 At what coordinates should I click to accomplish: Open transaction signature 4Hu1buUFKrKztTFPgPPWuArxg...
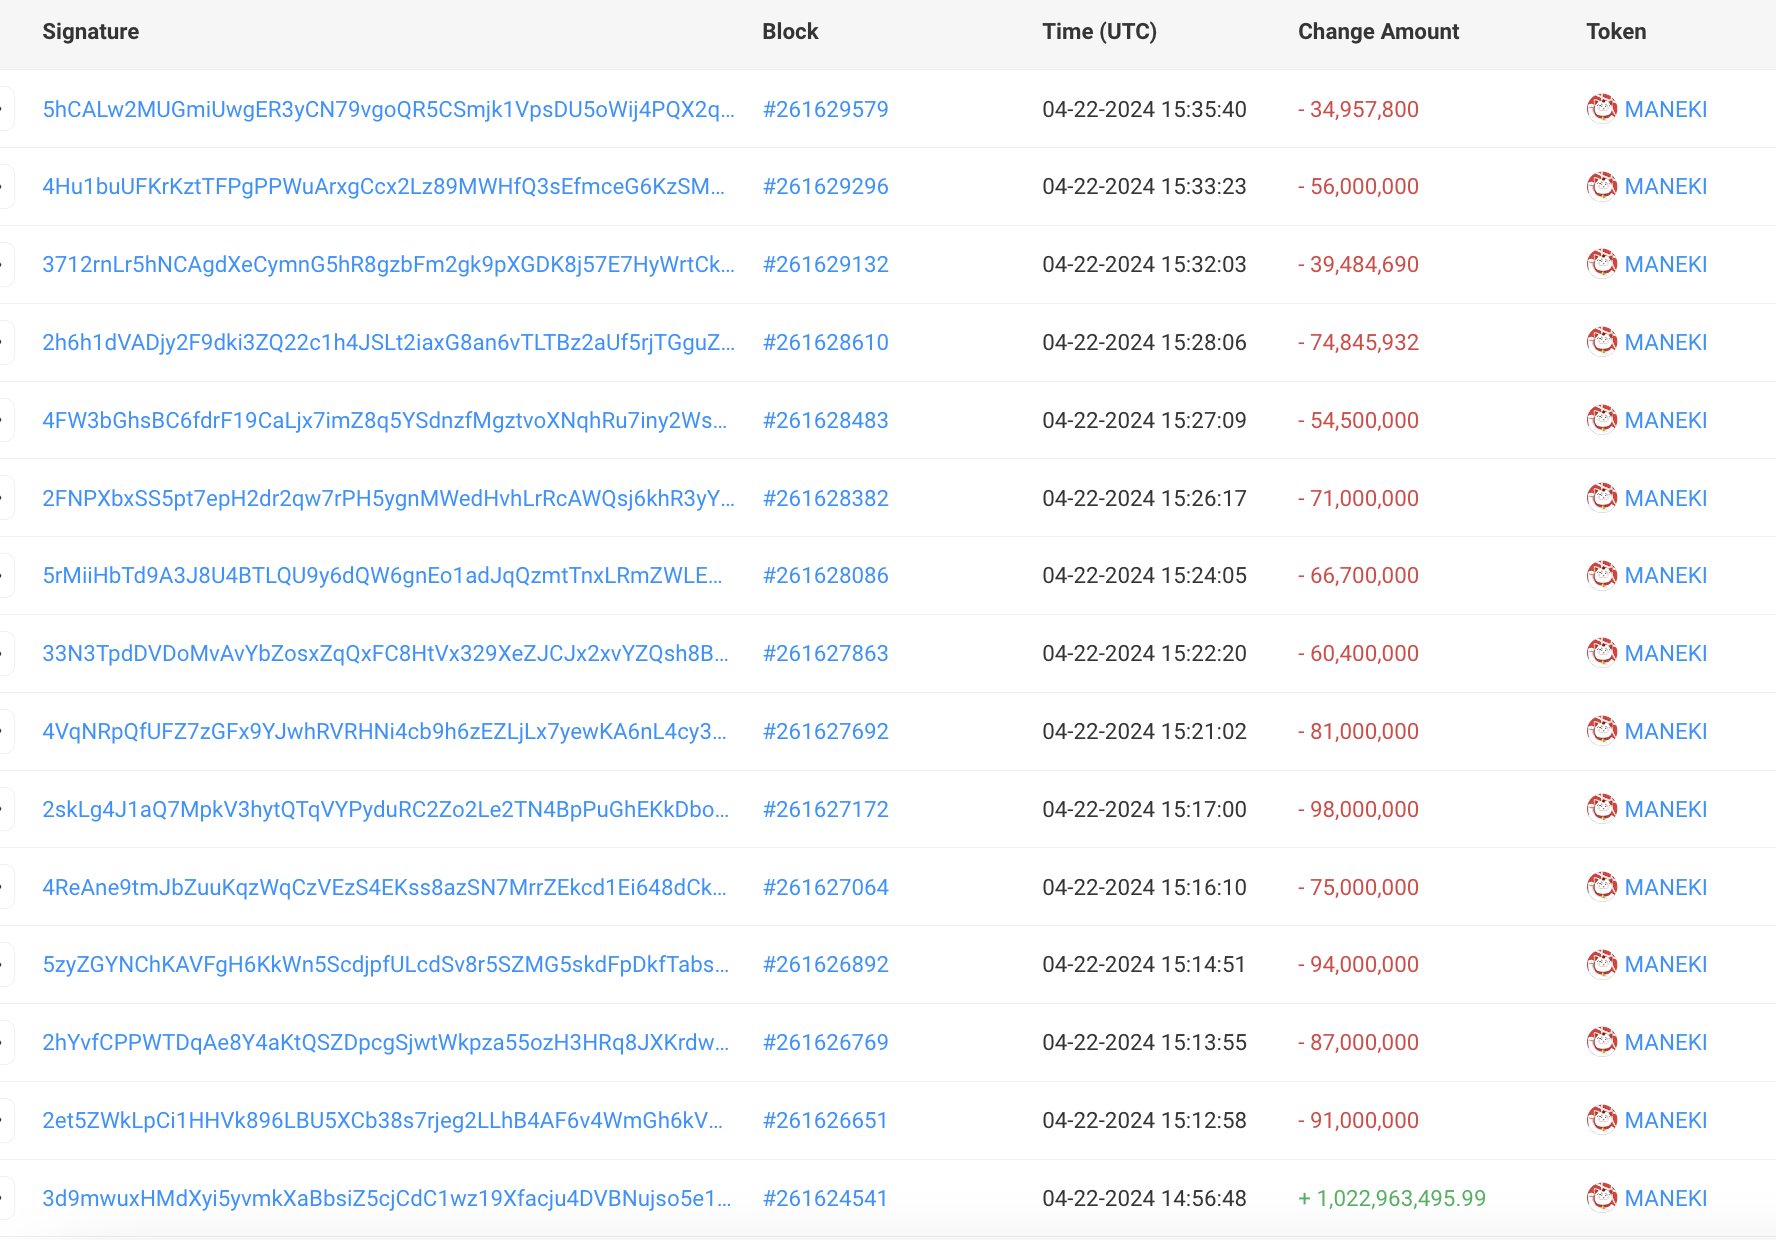click(384, 186)
